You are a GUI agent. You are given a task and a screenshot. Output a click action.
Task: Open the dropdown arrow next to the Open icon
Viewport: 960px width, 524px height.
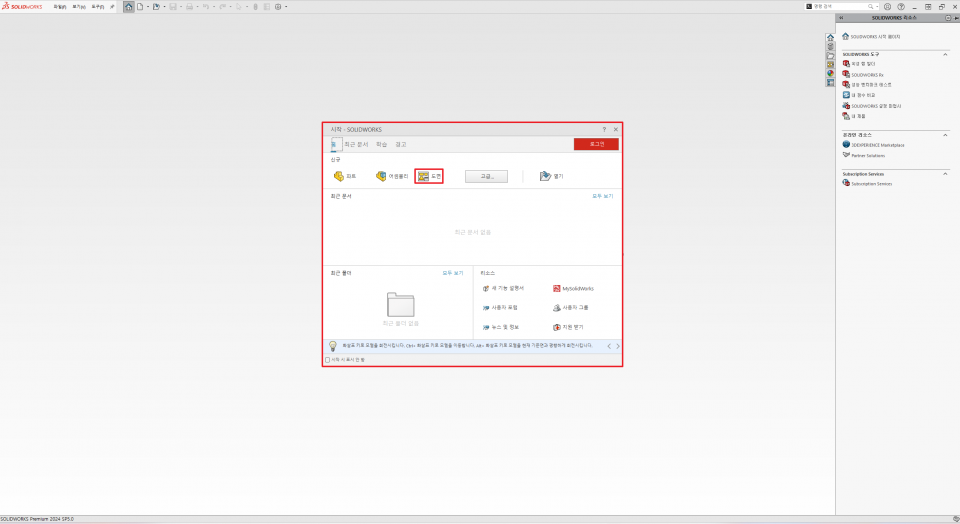click(x=165, y=7)
